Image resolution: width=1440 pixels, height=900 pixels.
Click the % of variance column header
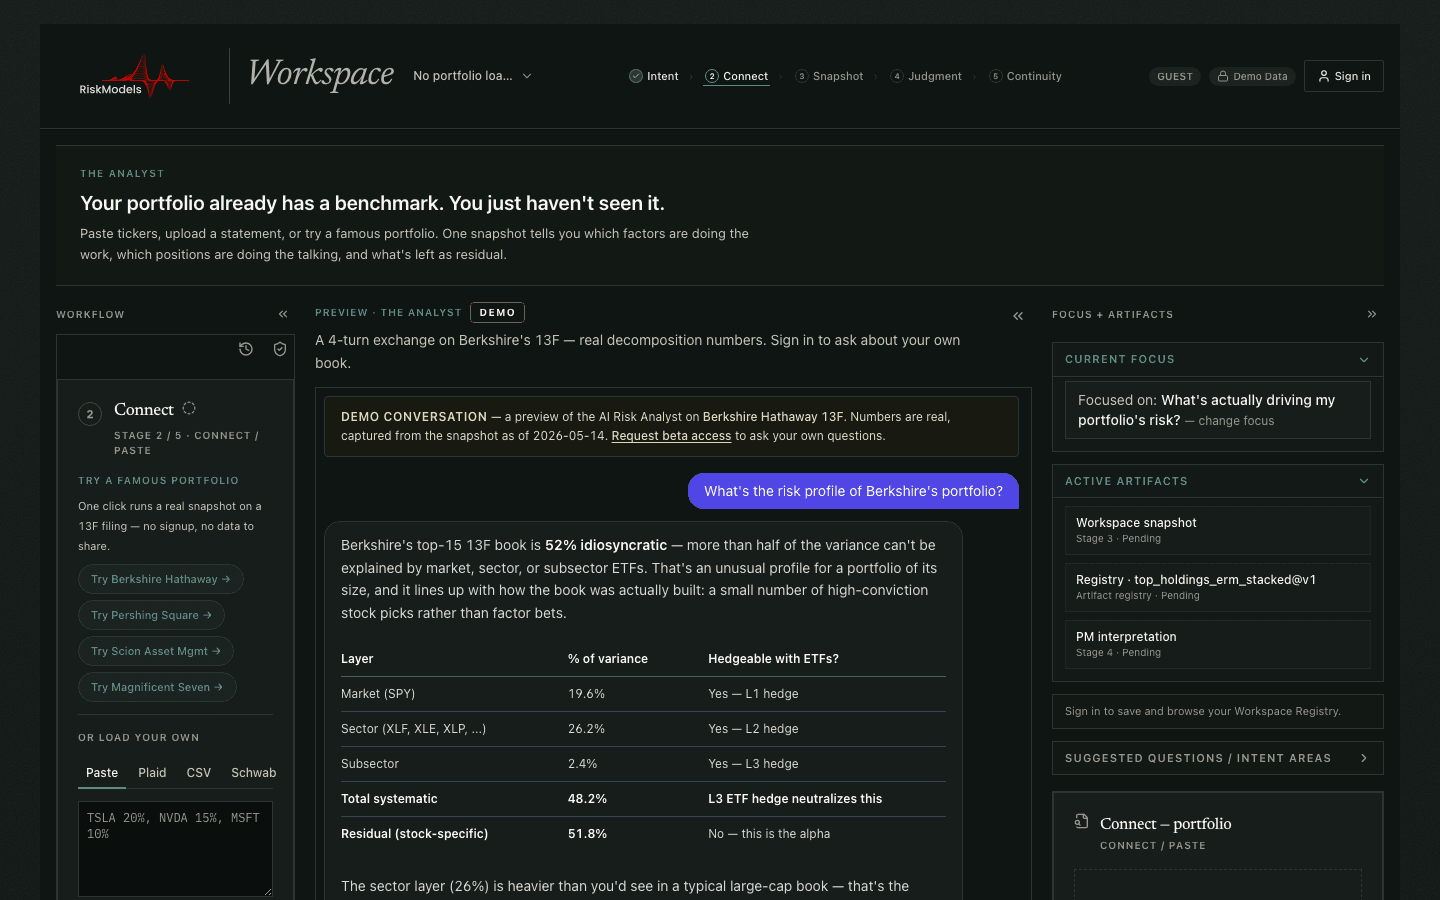608,659
